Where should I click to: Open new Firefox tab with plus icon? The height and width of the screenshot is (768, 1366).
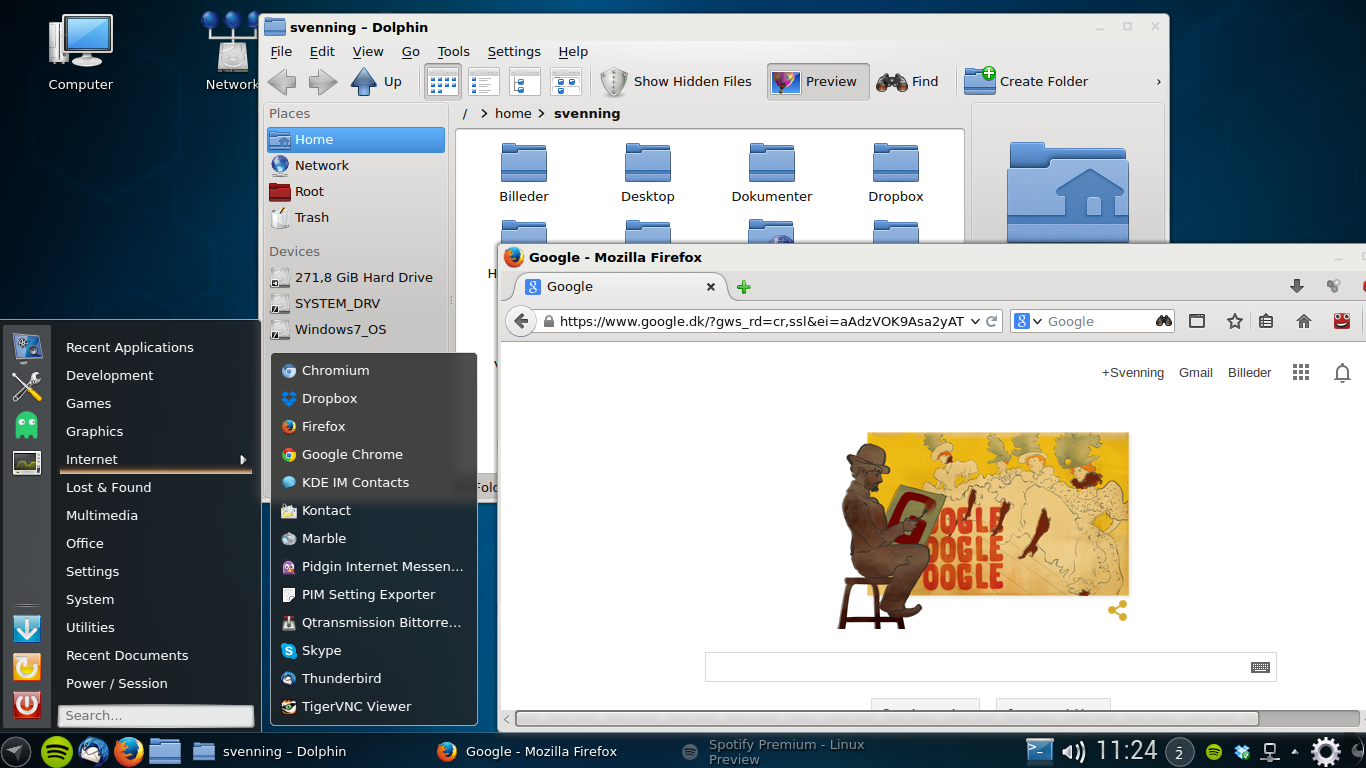coord(743,287)
